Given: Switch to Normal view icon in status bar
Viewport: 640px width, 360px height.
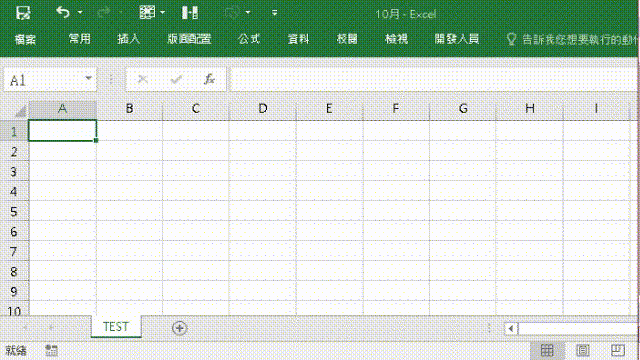Looking at the screenshot, I should [x=547, y=350].
